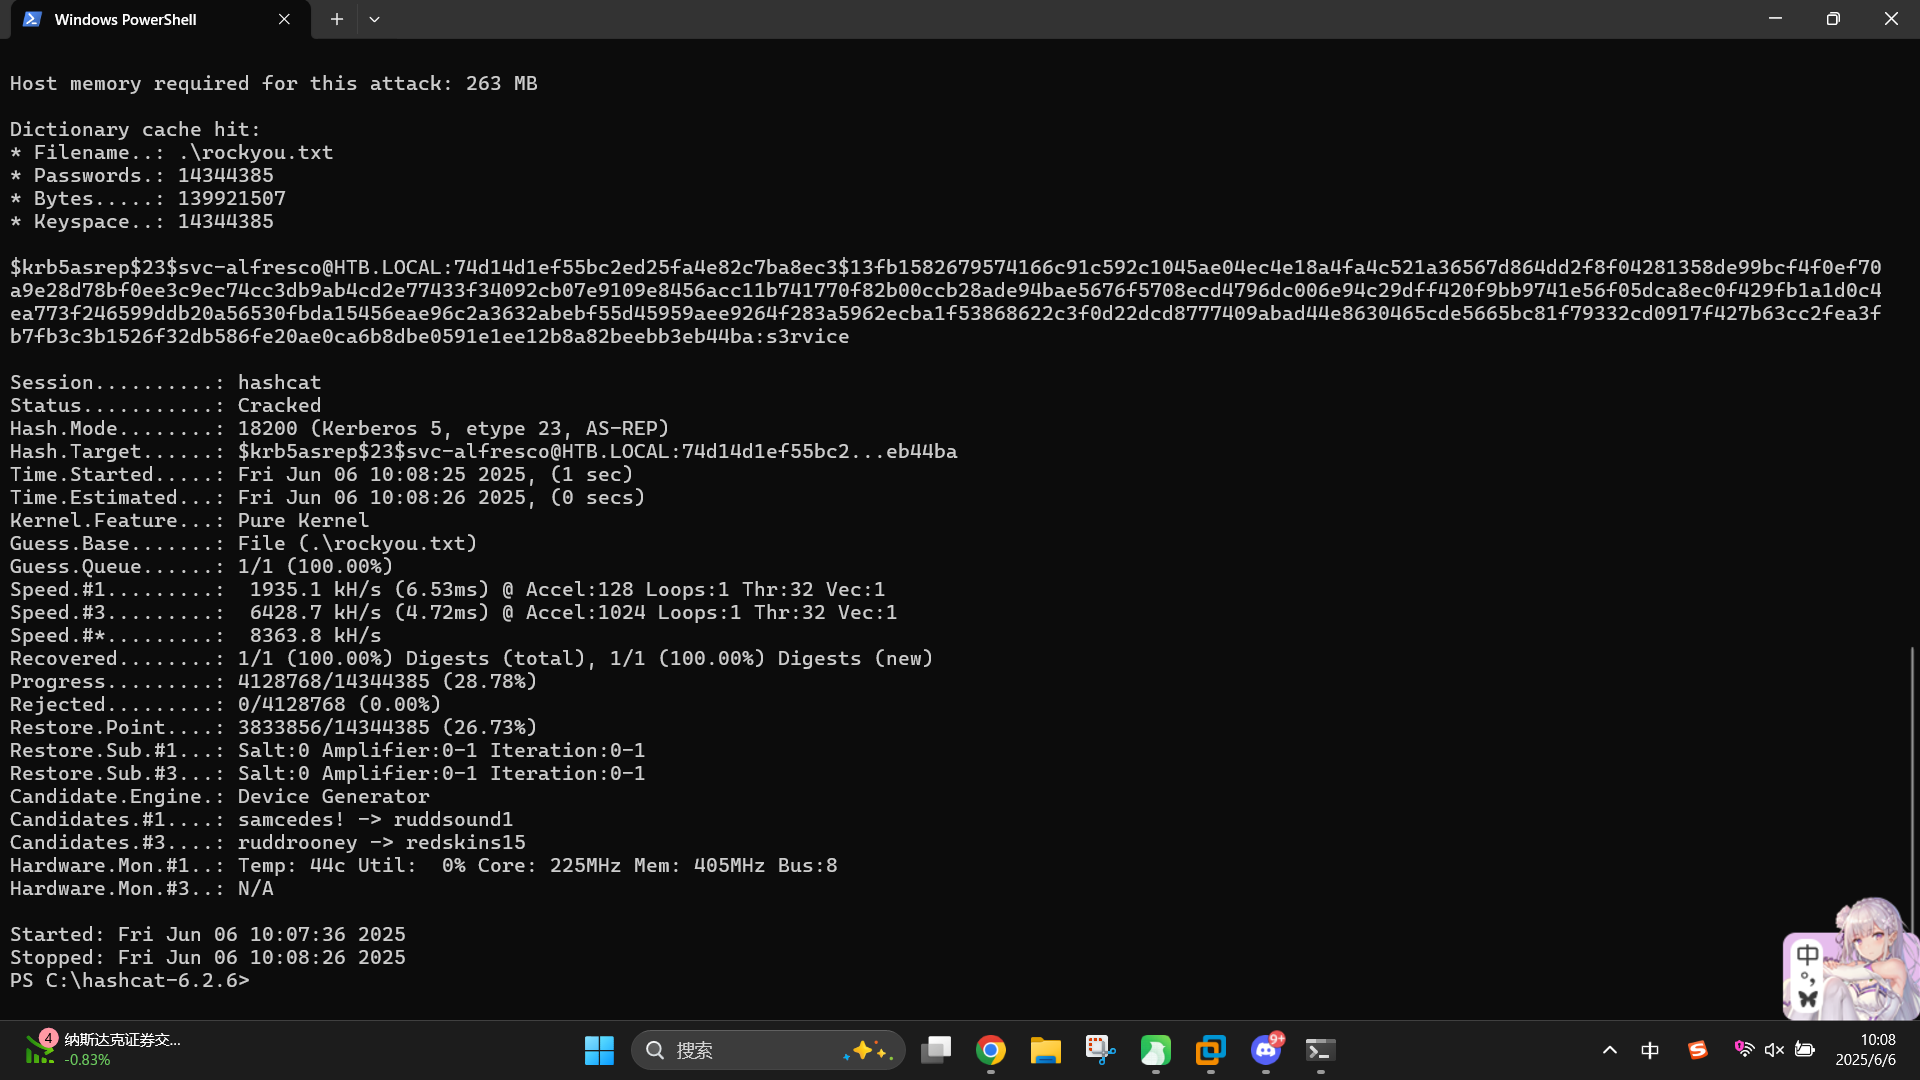This screenshot has width=1920, height=1080.
Task: Expand hidden system tray icons
Action: (1610, 1050)
